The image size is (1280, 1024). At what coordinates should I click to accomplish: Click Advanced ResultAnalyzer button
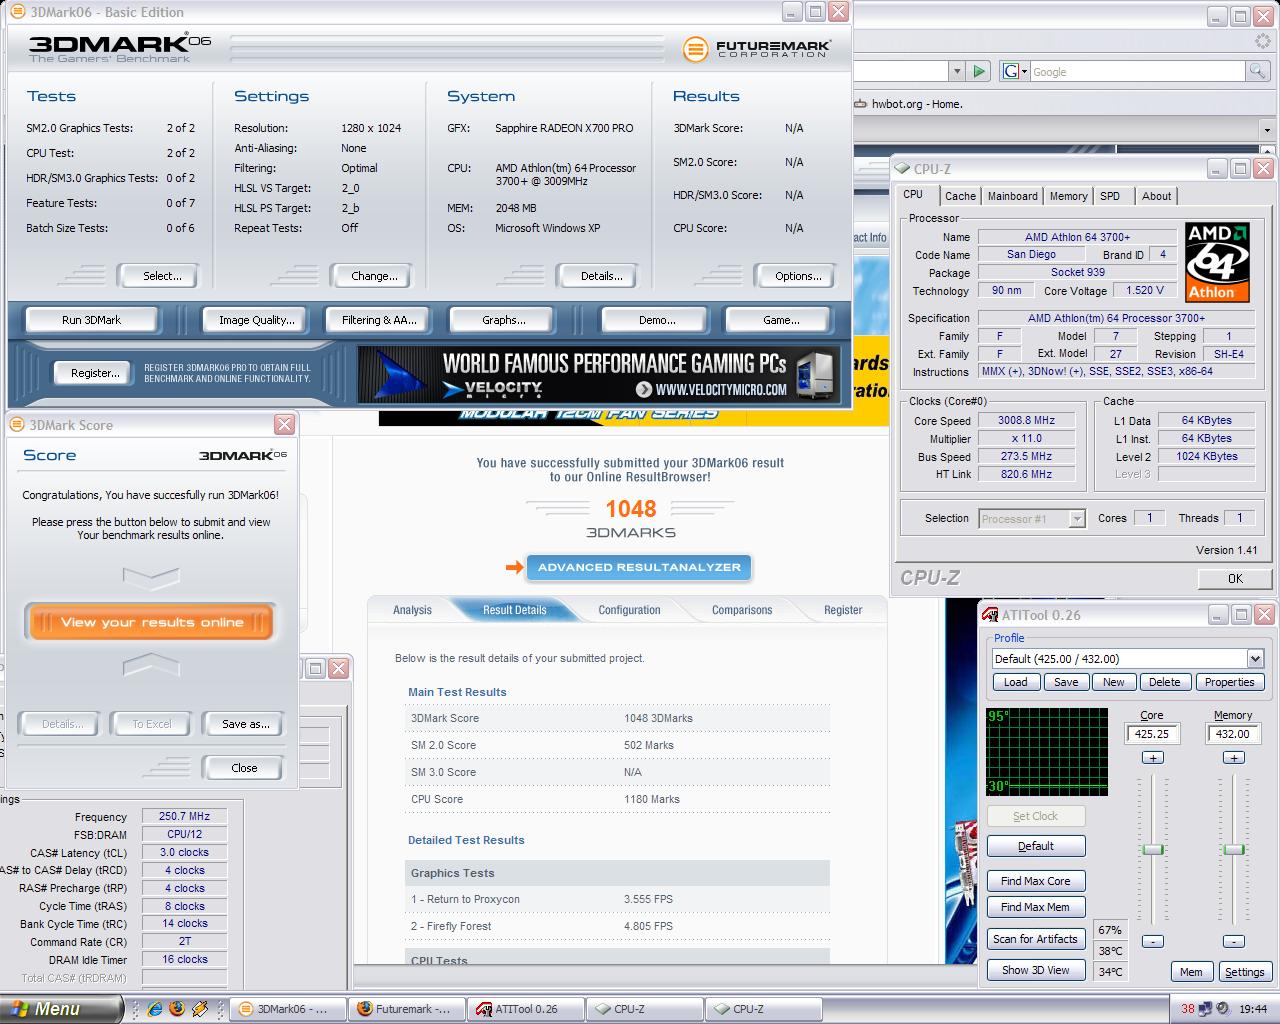(x=639, y=567)
